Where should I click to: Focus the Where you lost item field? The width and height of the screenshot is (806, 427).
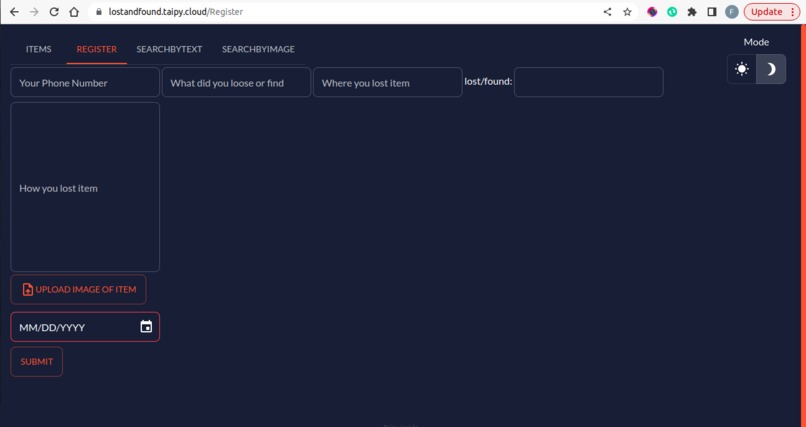(x=388, y=82)
